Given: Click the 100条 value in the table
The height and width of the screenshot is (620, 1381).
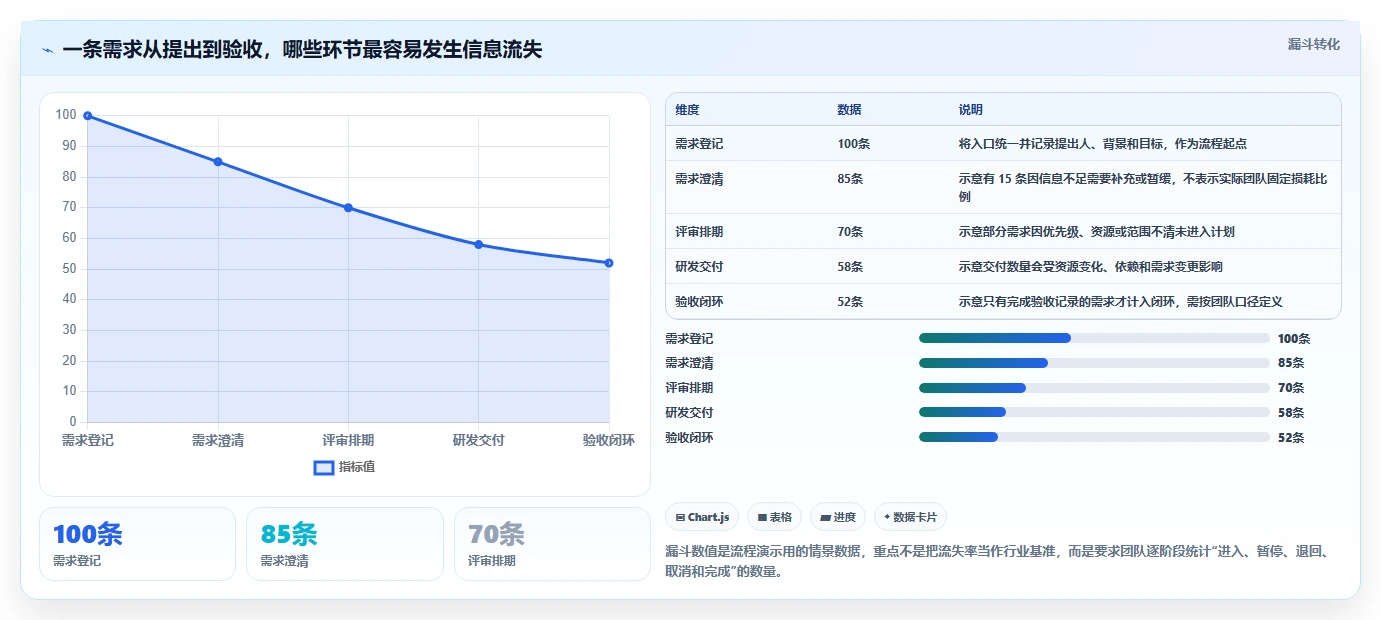Looking at the screenshot, I should [x=854, y=144].
